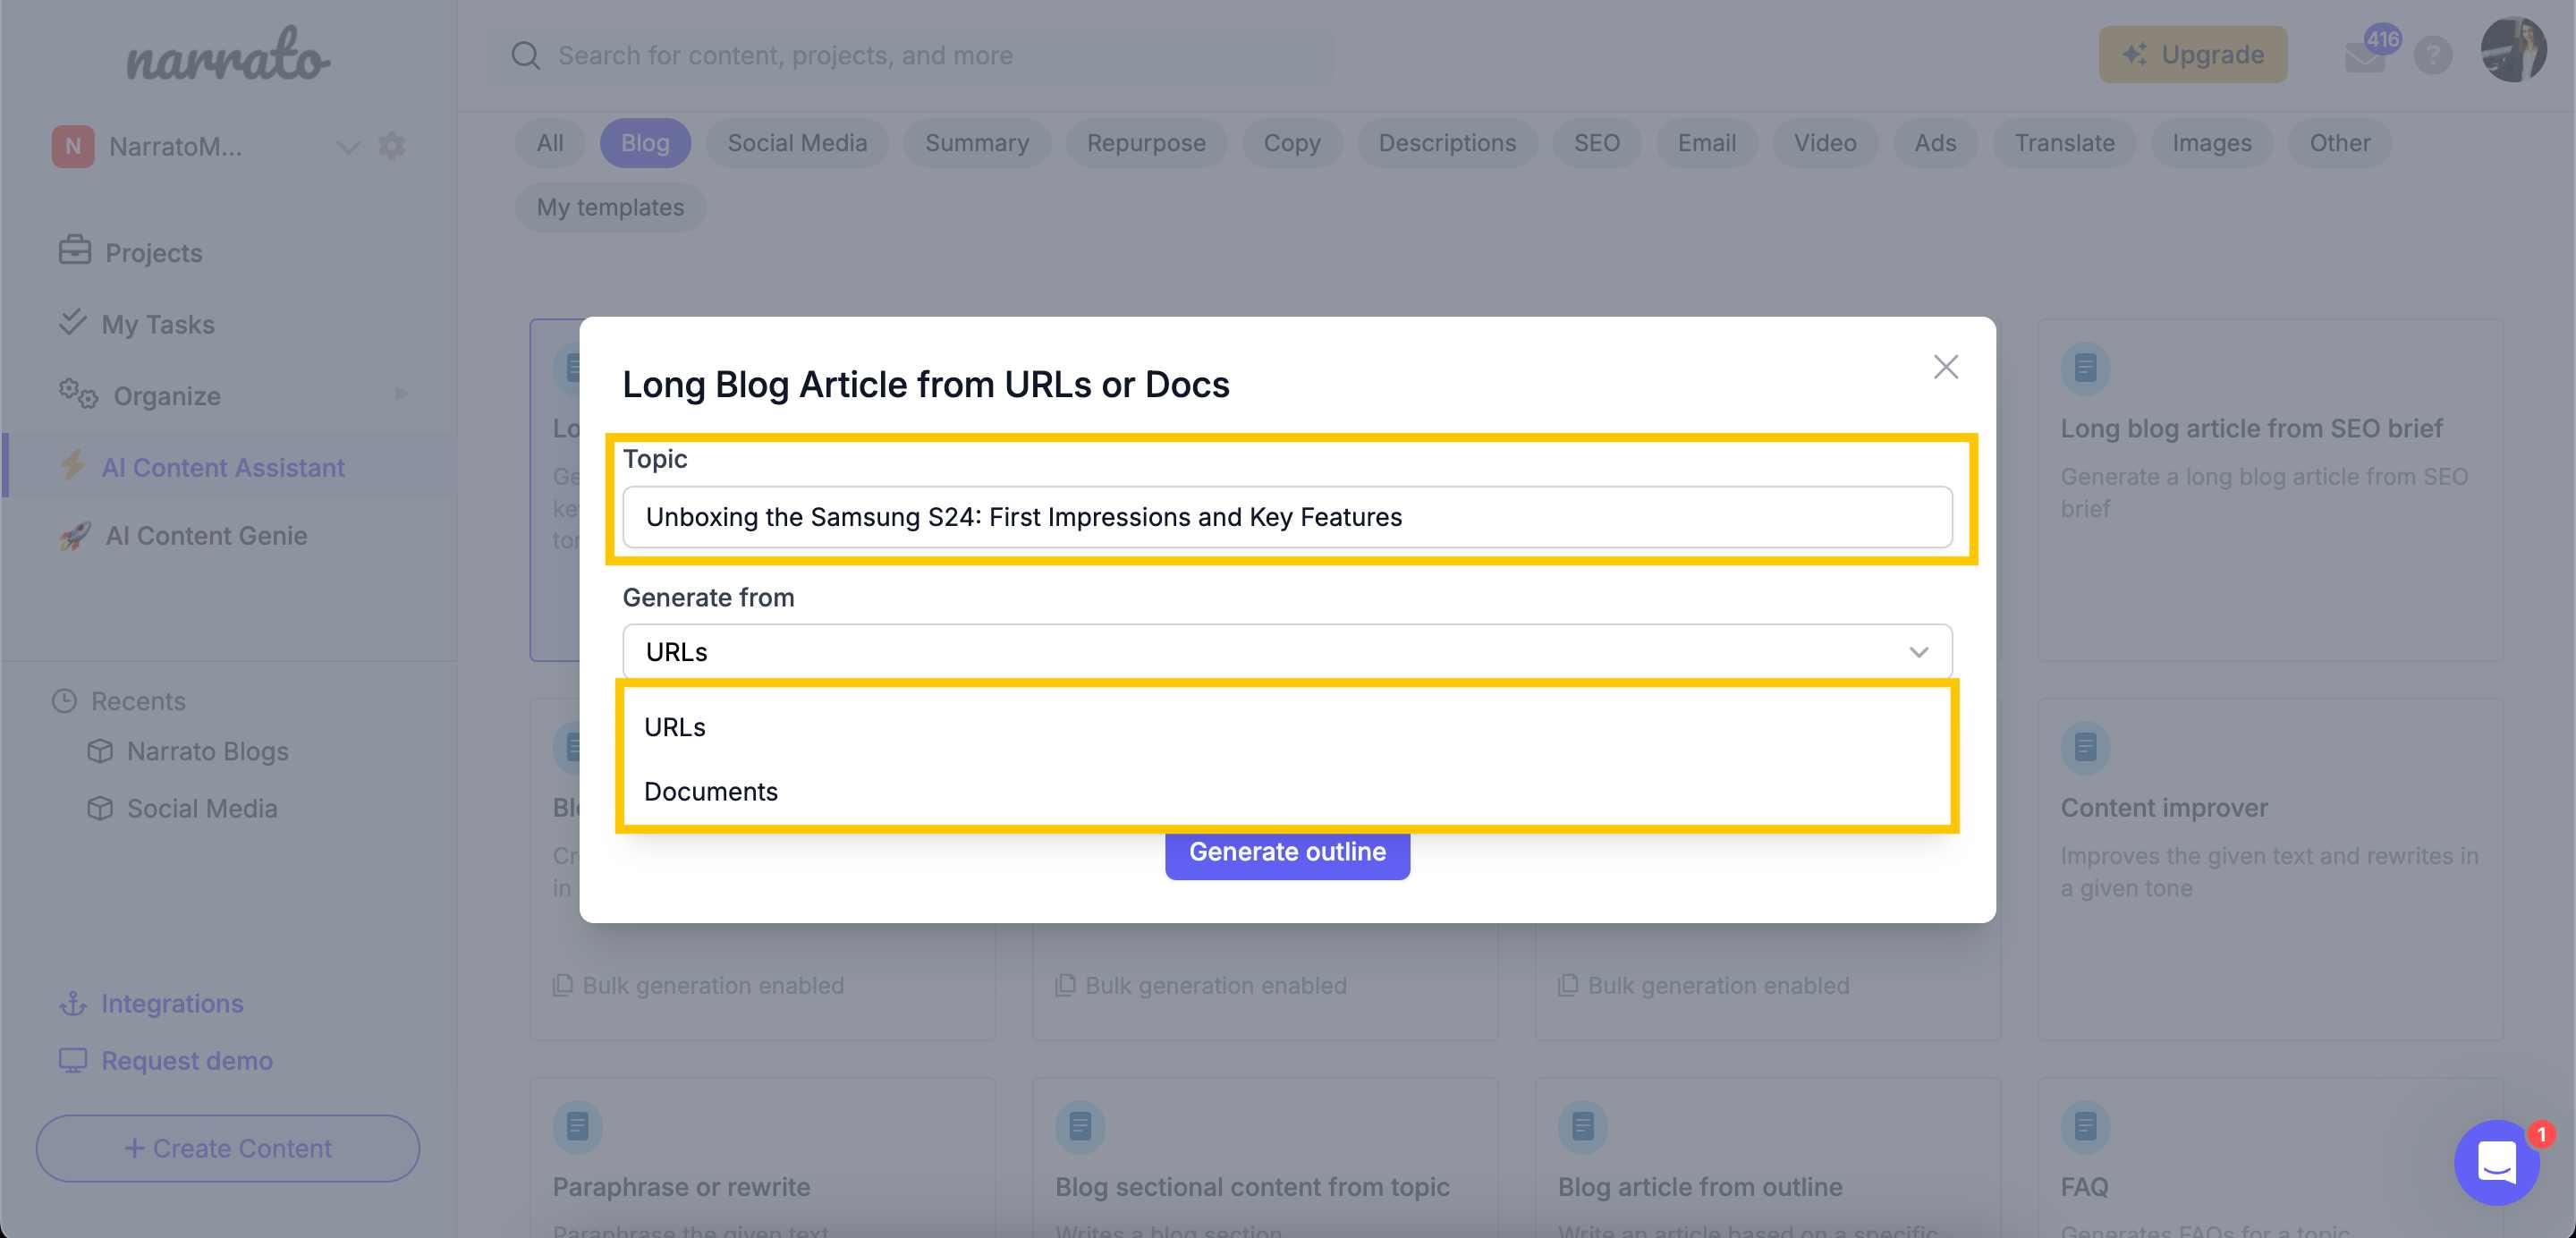Screen dimensions: 2576x1238
Task: Select the Video category tab
Action: (x=1824, y=143)
